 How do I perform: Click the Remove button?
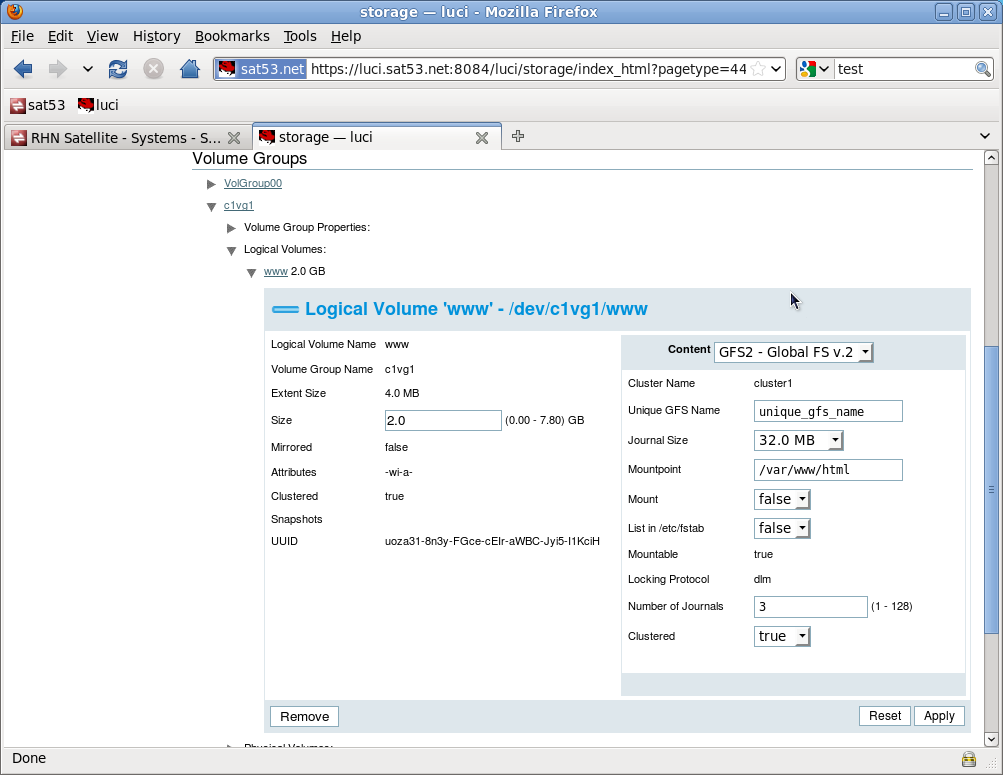click(304, 716)
